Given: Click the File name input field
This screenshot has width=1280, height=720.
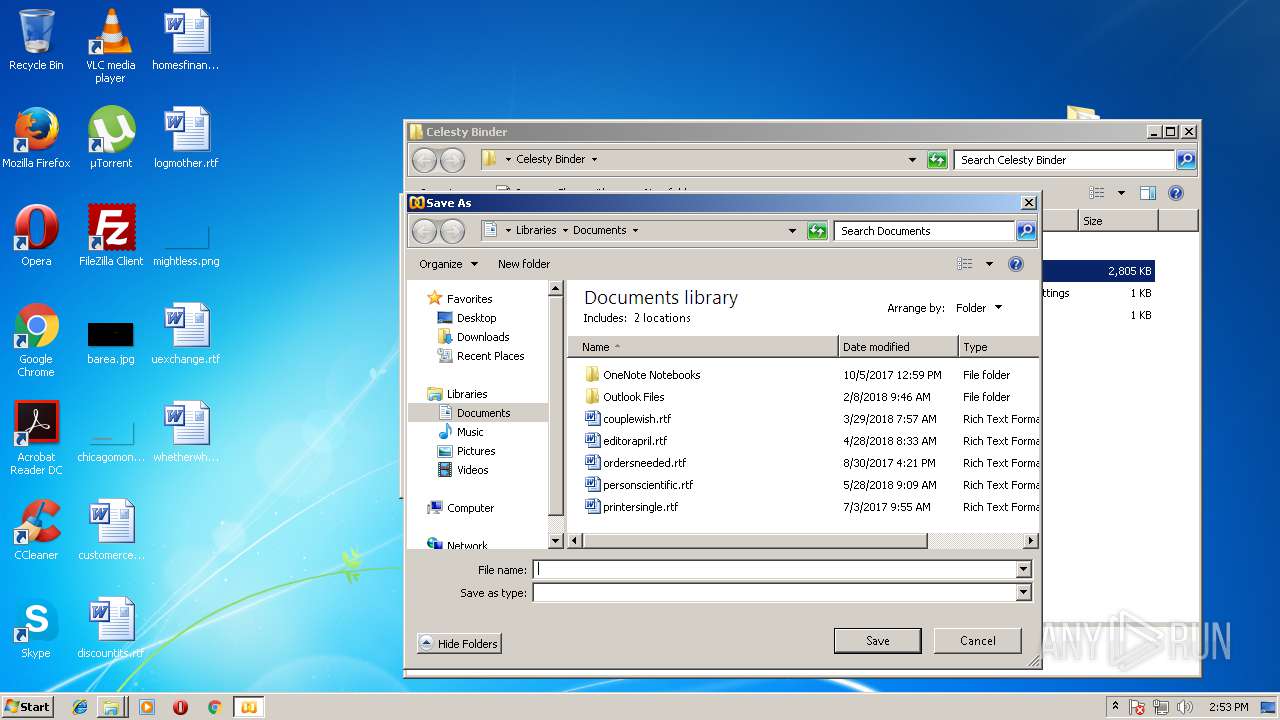Looking at the screenshot, I should pyautogui.click(x=774, y=569).
